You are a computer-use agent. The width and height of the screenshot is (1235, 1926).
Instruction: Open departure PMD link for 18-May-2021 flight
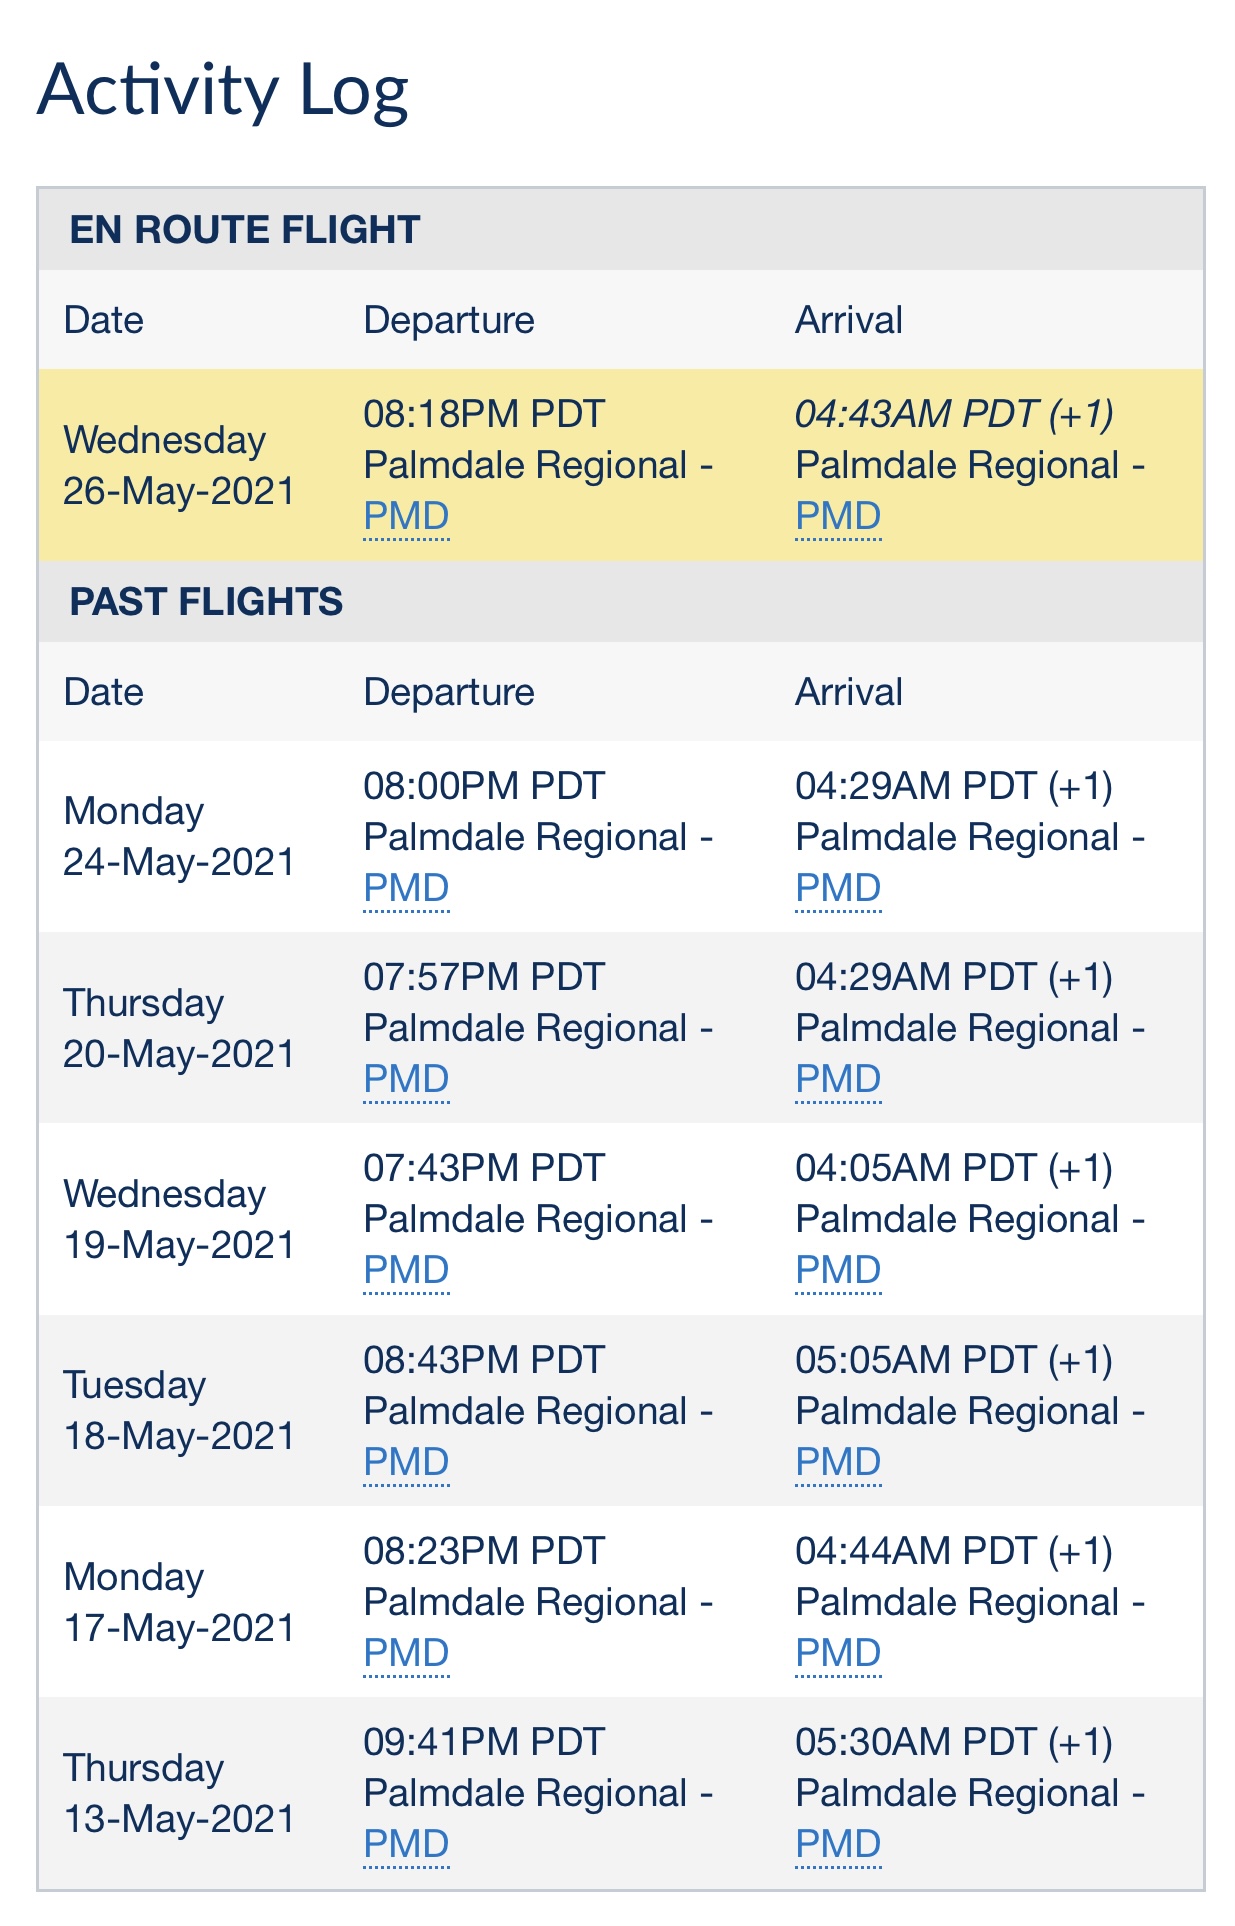(406, 1463)
